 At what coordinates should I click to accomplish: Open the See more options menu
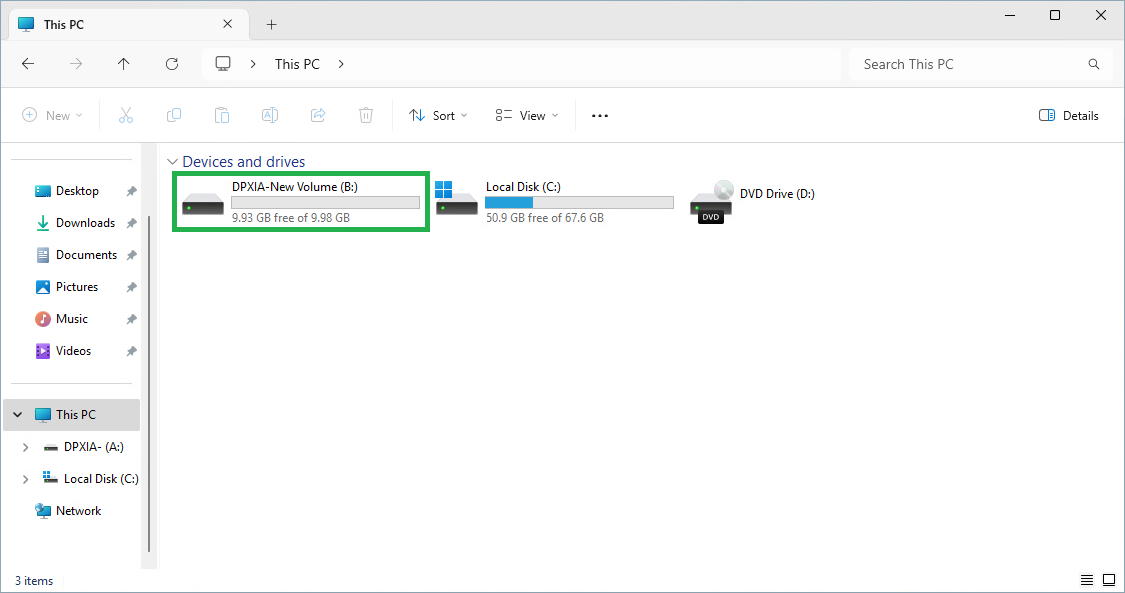(600, 116)
